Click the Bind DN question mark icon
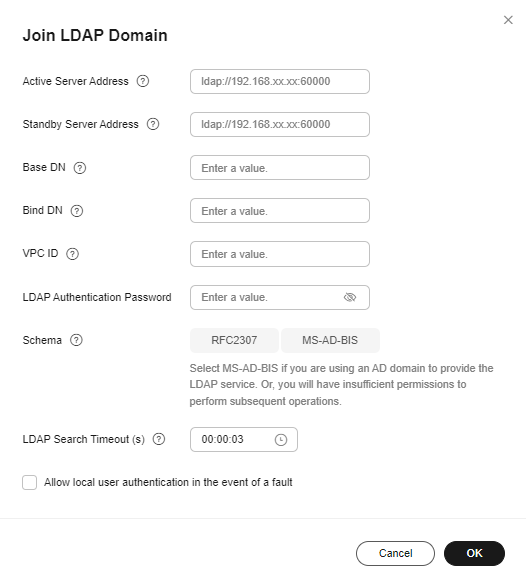 point(77,211)
